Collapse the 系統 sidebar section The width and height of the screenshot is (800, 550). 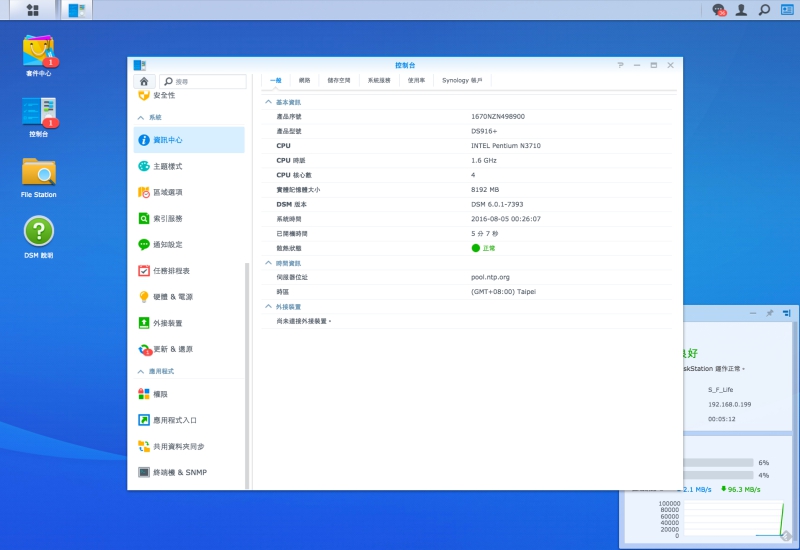(x=141, y=117)
